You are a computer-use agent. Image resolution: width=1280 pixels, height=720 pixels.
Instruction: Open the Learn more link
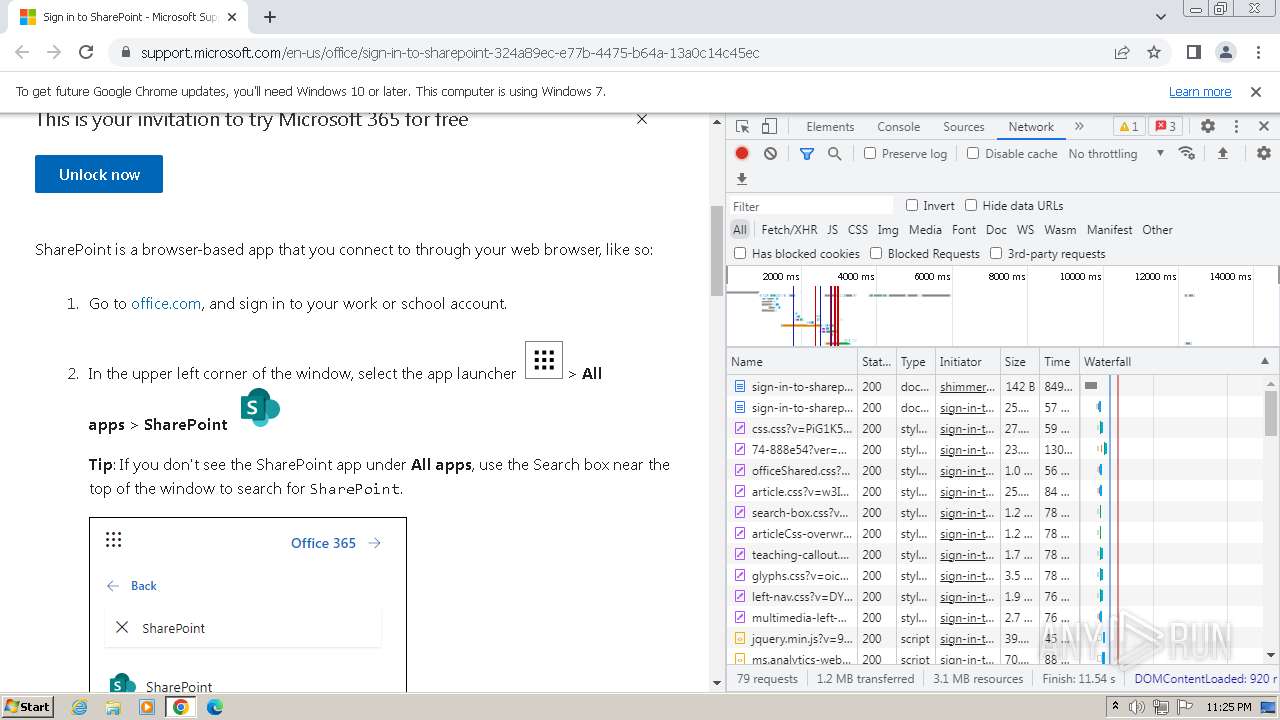tap(1200, 91)
